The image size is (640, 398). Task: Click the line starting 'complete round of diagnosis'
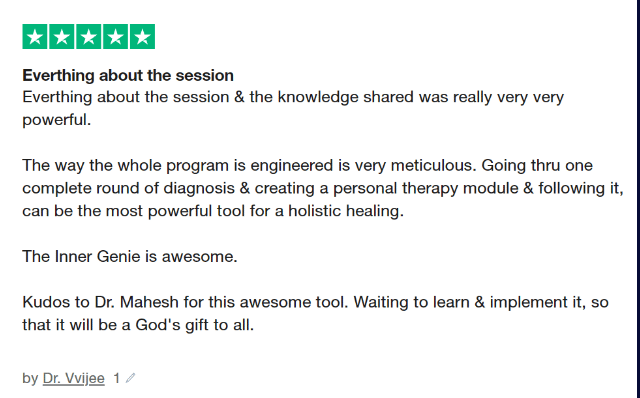tap(323, 188)
